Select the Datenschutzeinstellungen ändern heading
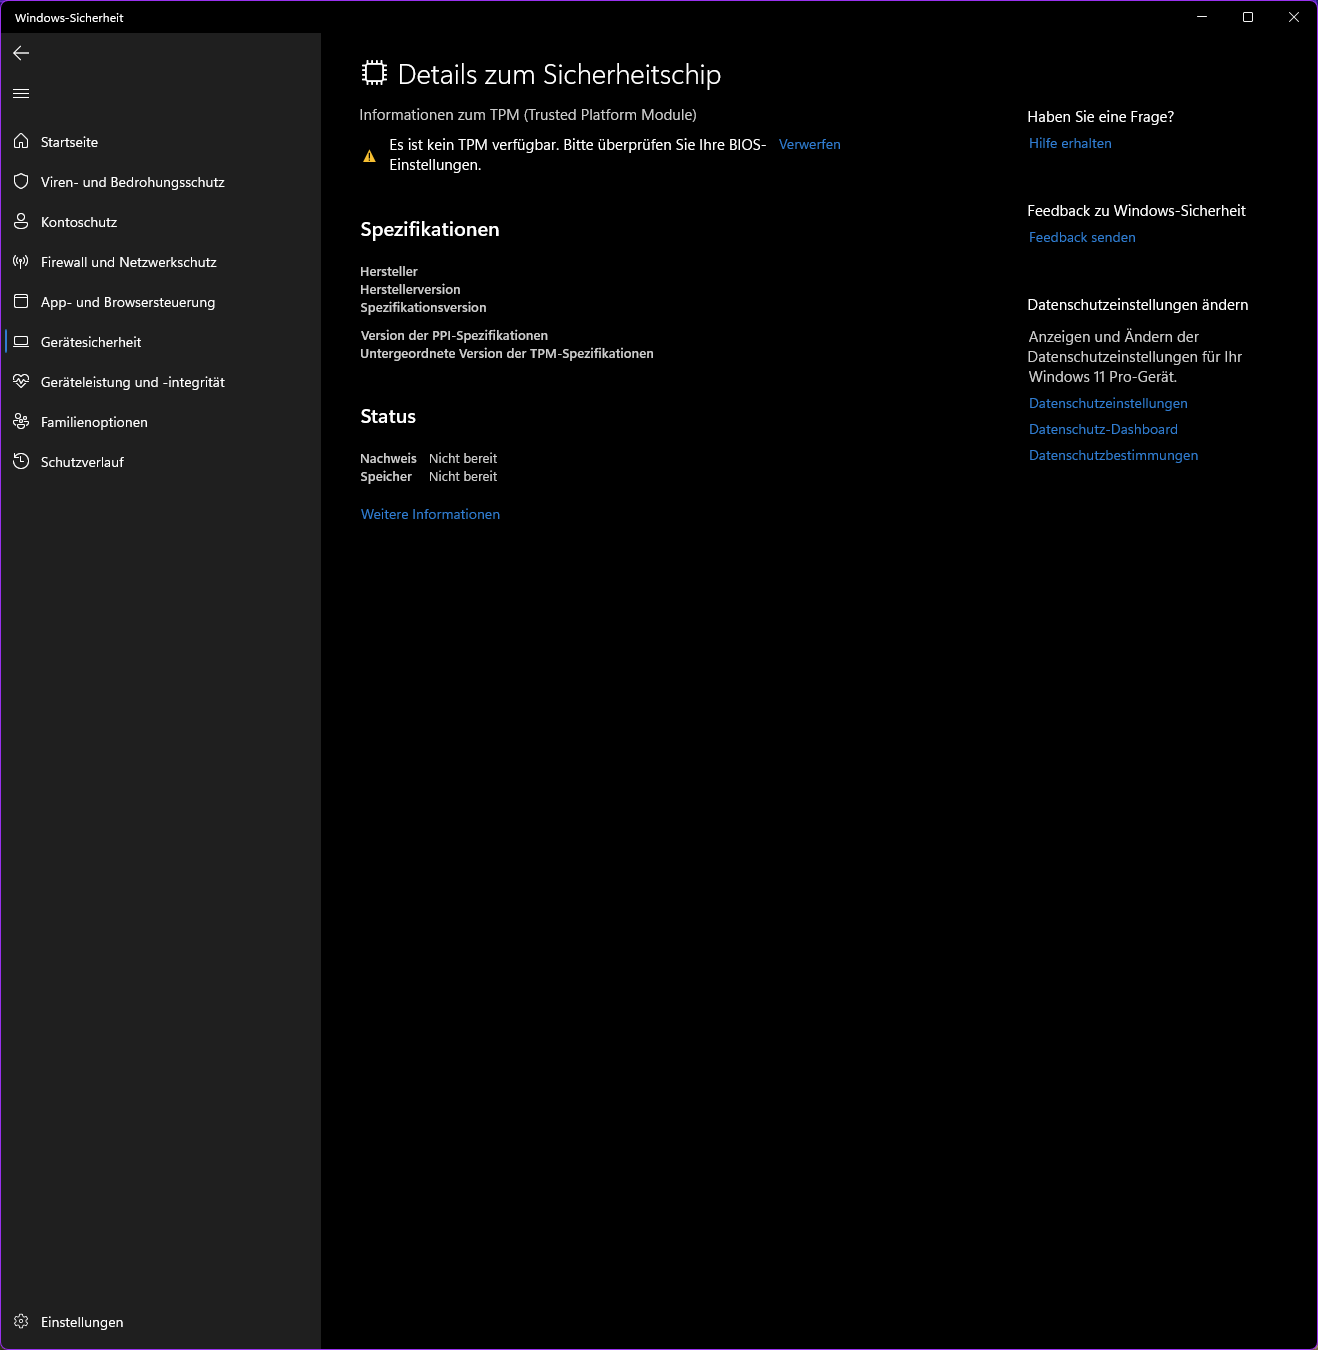The height and width of the screenshot is (1350, 1318). (x=1138, y=305)
